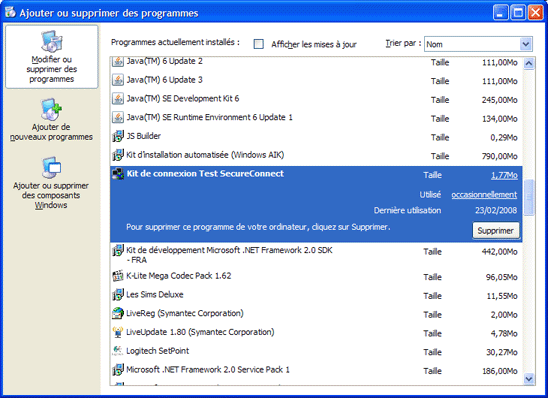Click the Java(TM) 6 Update 3 icon

click(118, 80)
